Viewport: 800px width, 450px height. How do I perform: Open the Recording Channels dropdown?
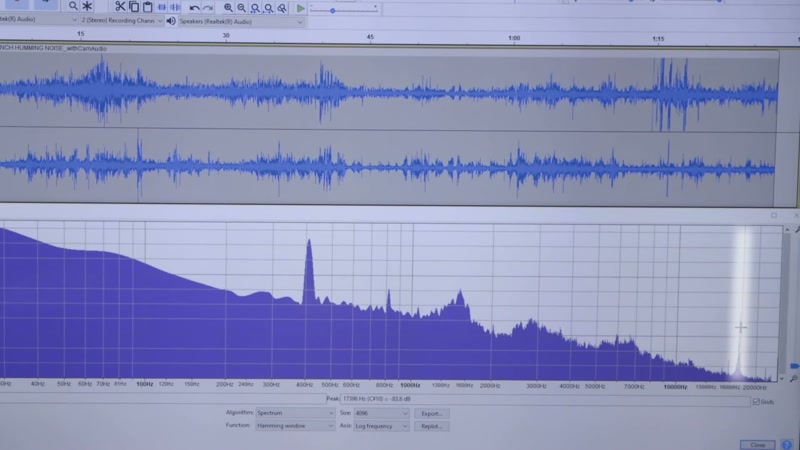coord(121,20)
